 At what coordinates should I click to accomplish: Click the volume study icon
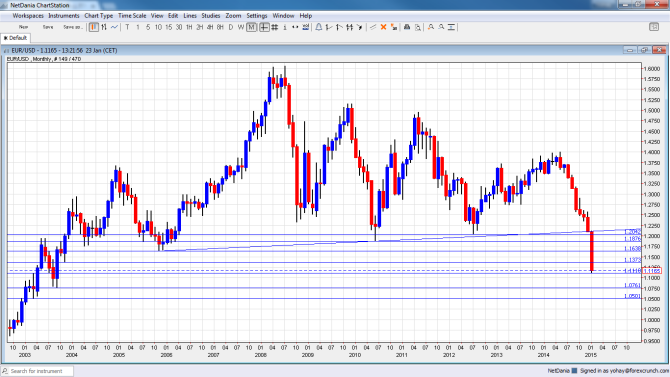click(306, 27)
